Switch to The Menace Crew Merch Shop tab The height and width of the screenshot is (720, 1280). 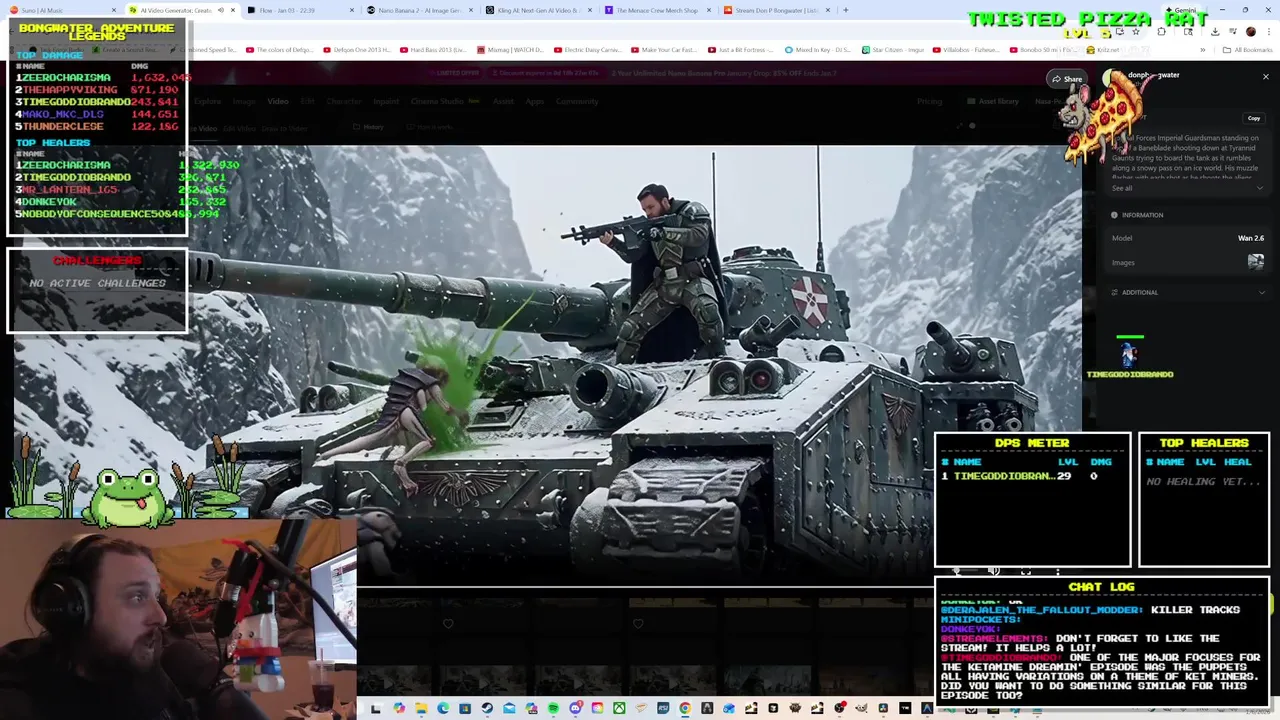point(657,10)
